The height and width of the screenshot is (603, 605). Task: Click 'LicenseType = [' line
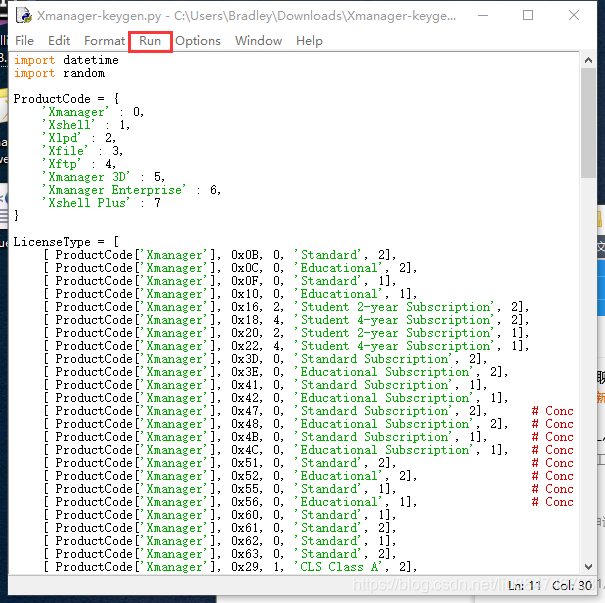[x=66, y=242]
